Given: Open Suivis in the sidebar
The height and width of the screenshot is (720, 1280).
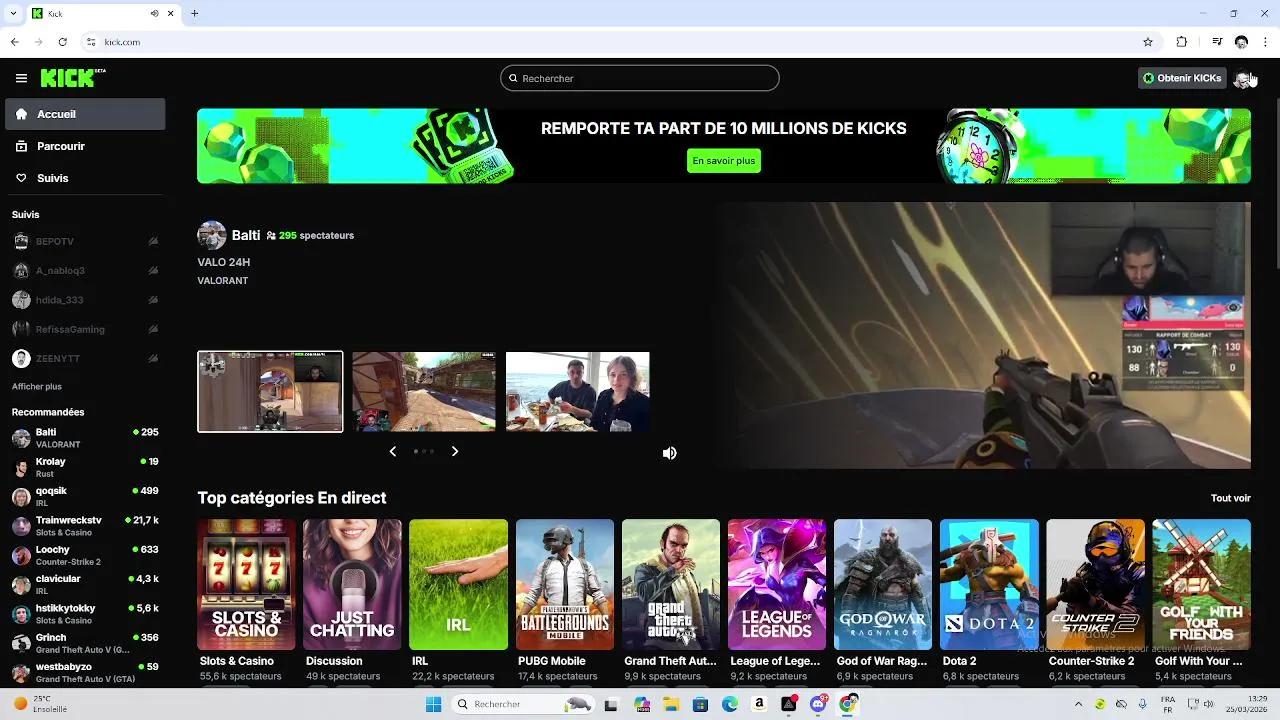Looking at the screenshot, I should click(x=85, y=178).
